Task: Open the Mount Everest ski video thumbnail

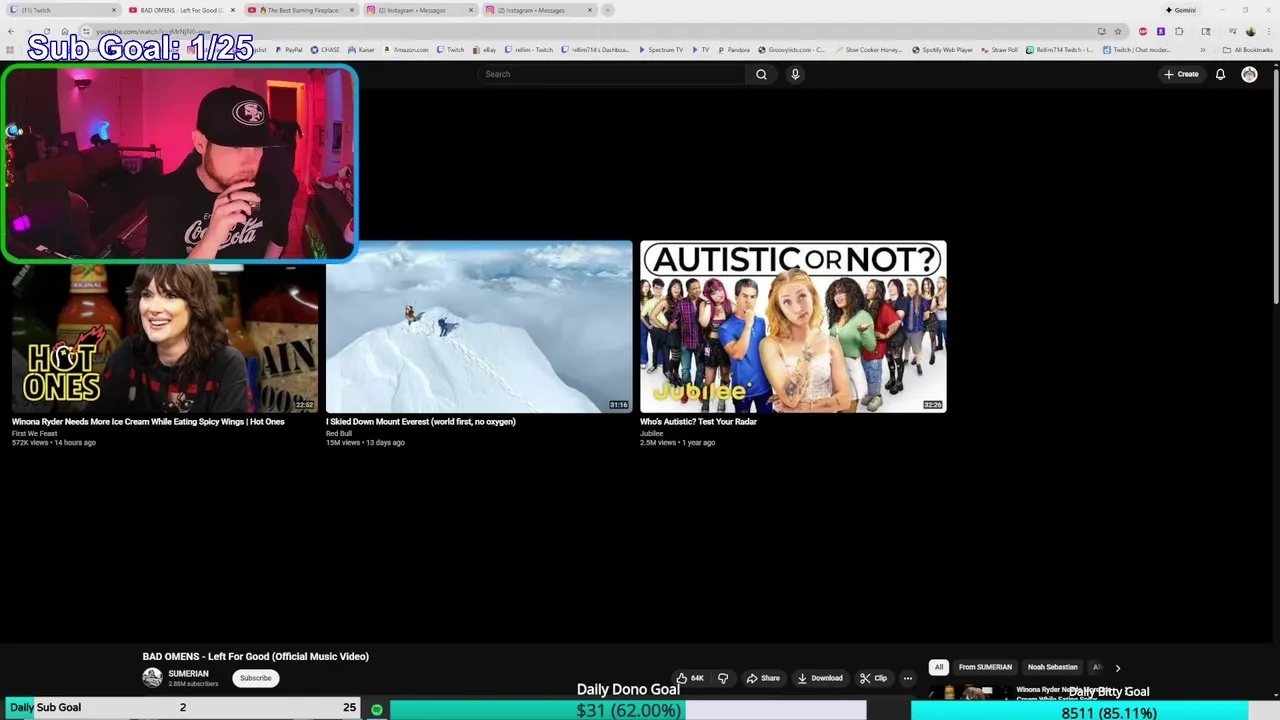Action: [479, 327]
